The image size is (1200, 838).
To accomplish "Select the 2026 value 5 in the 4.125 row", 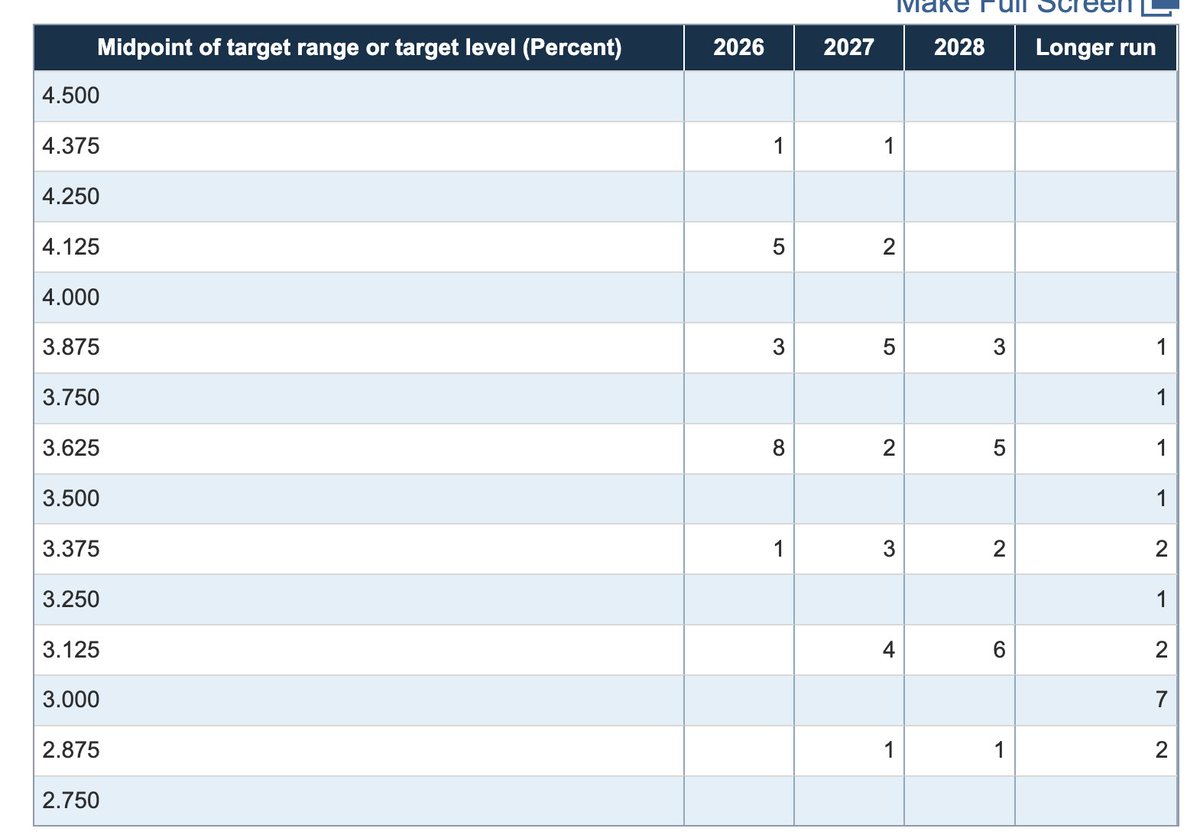I will point(778,247).
